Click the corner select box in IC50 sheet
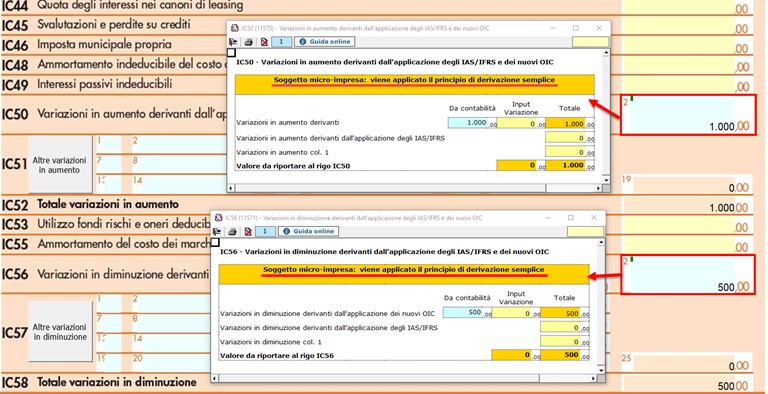 coord(232,52)
